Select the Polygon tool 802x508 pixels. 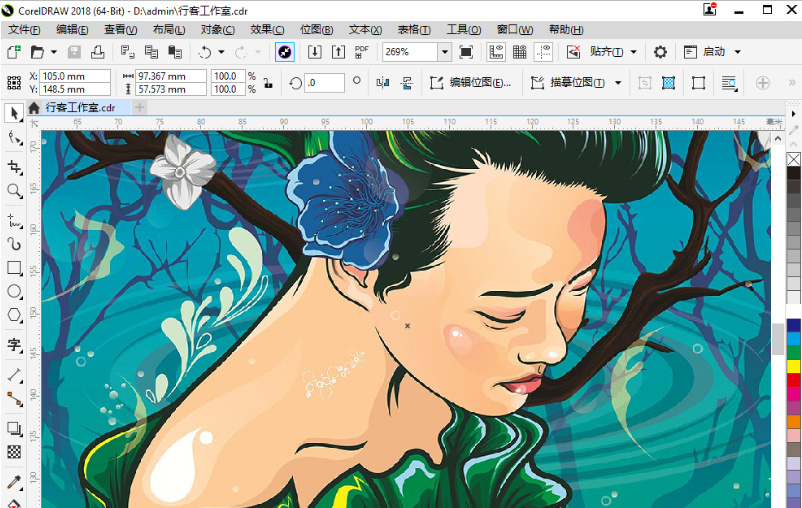click(14, 315)
